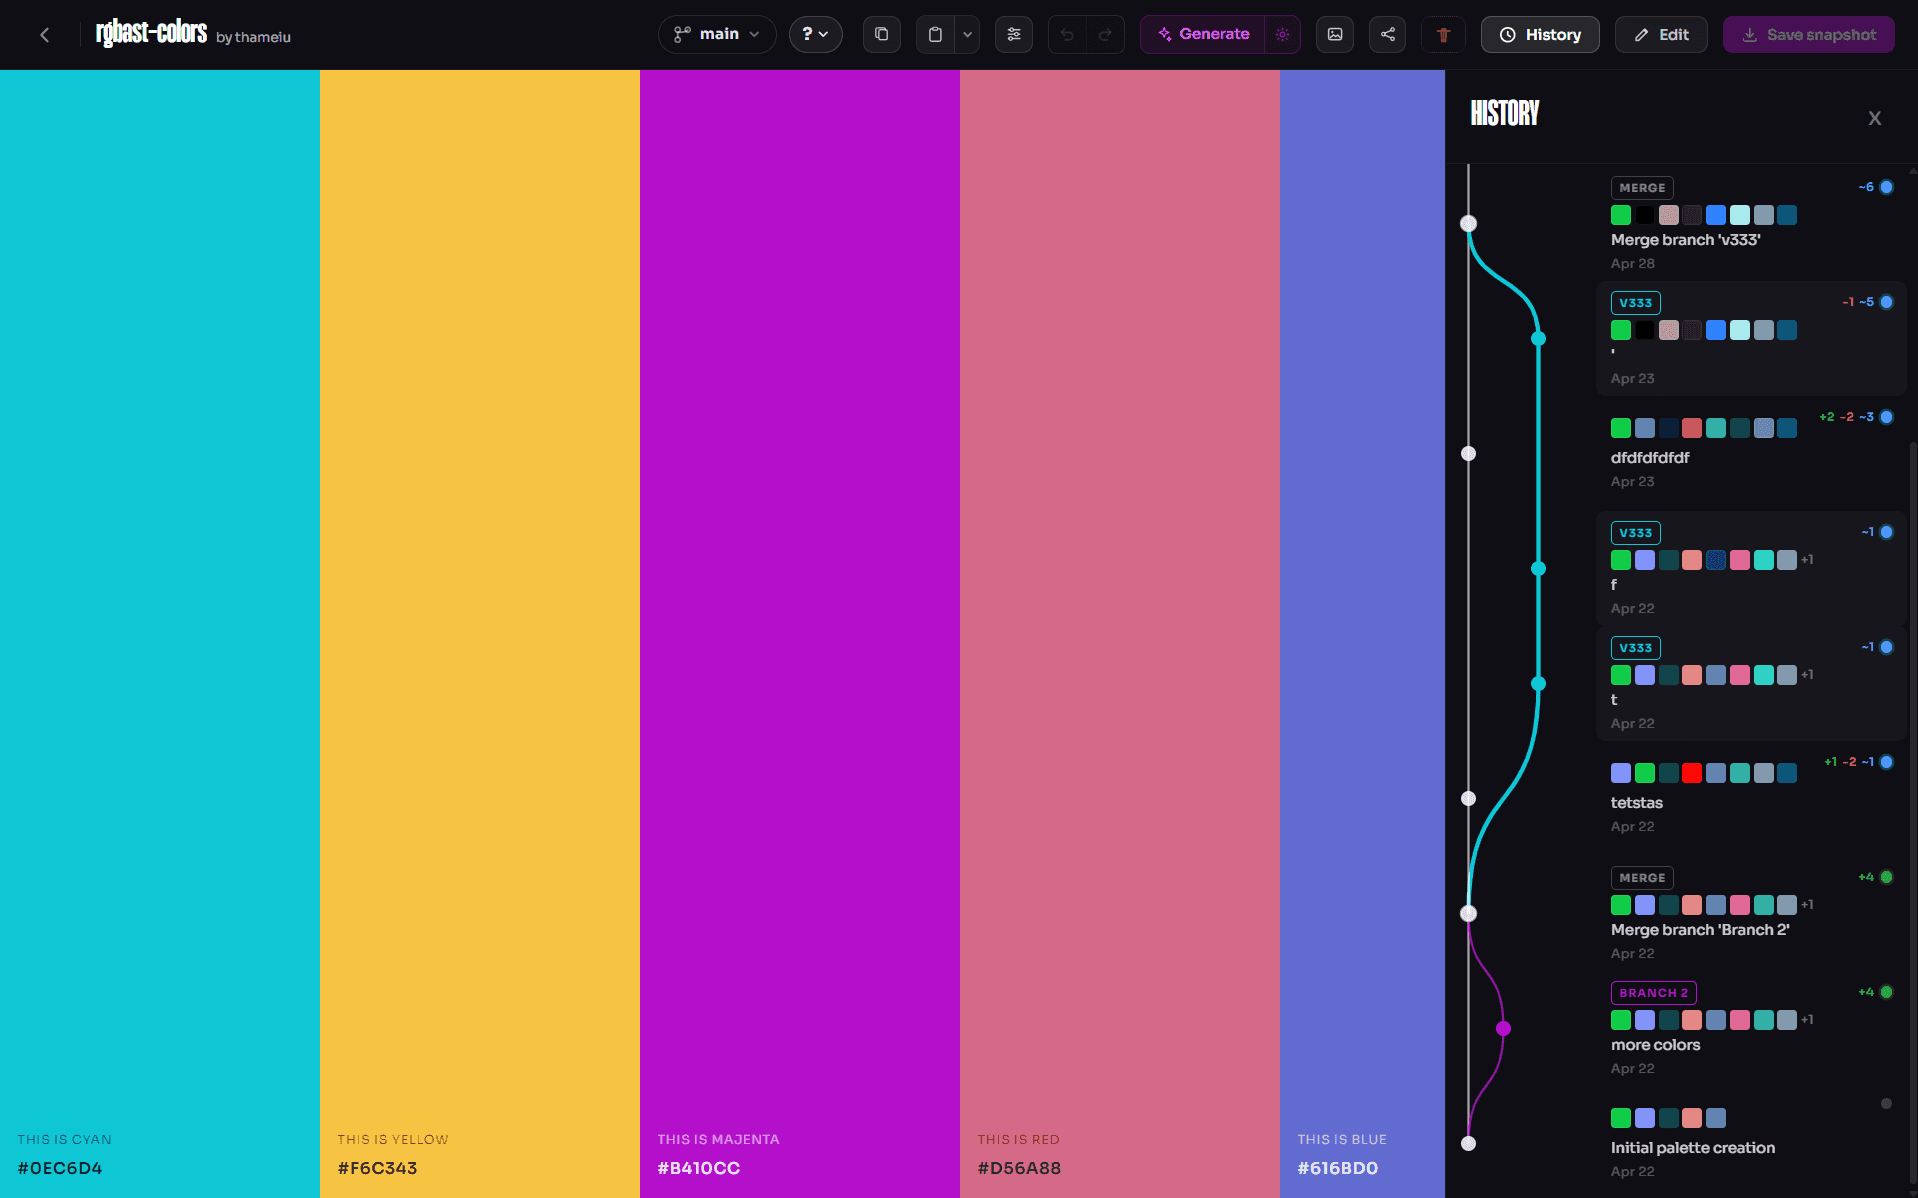Click the share icon in toolbar
This screenshot has width=1918, height=1198.
pos(1388,34)
